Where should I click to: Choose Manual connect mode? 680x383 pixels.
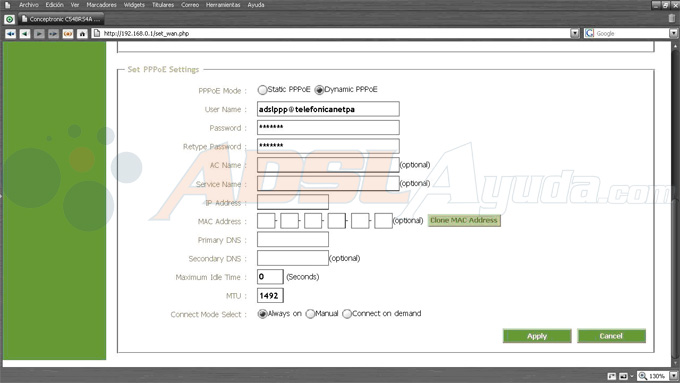[x=310, y=314]
